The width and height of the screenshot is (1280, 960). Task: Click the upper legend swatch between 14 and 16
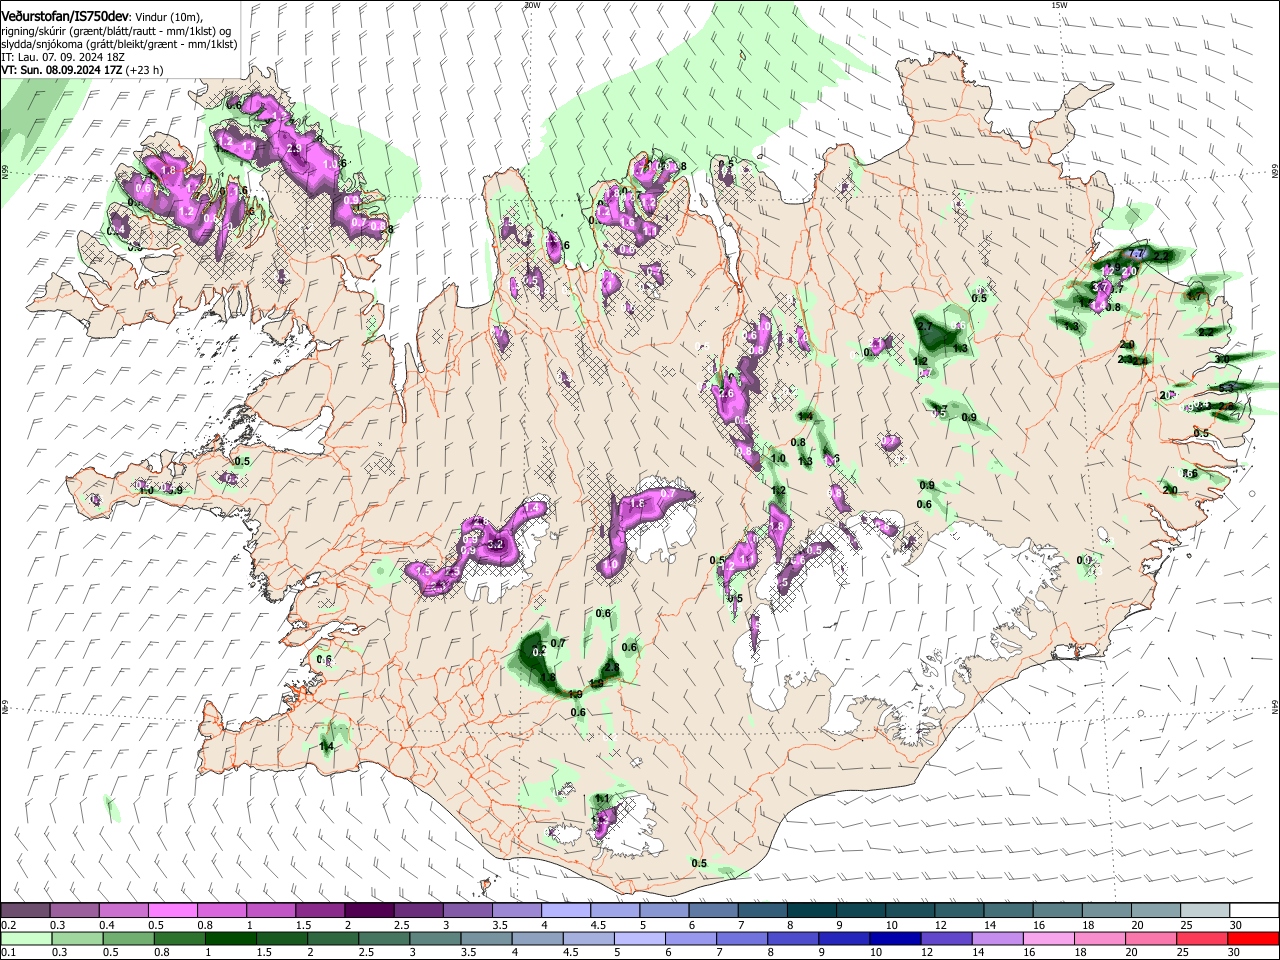pyautogui.click(x=1007, y=911)
